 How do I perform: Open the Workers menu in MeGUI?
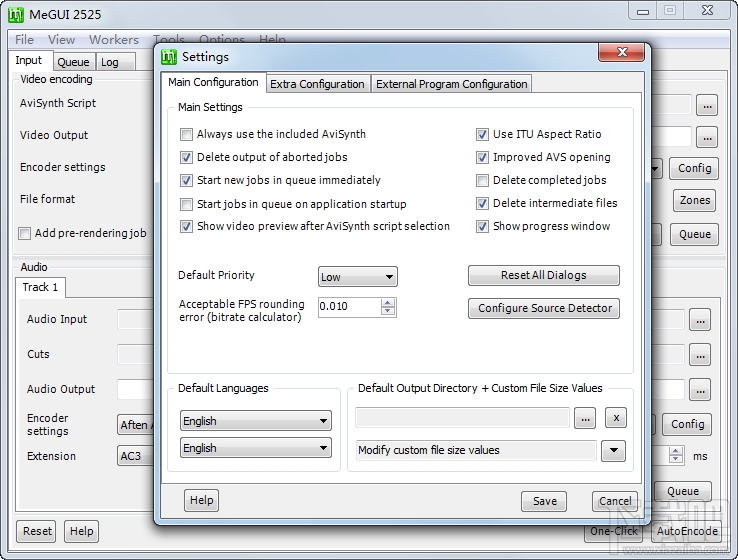click(114, 40)
